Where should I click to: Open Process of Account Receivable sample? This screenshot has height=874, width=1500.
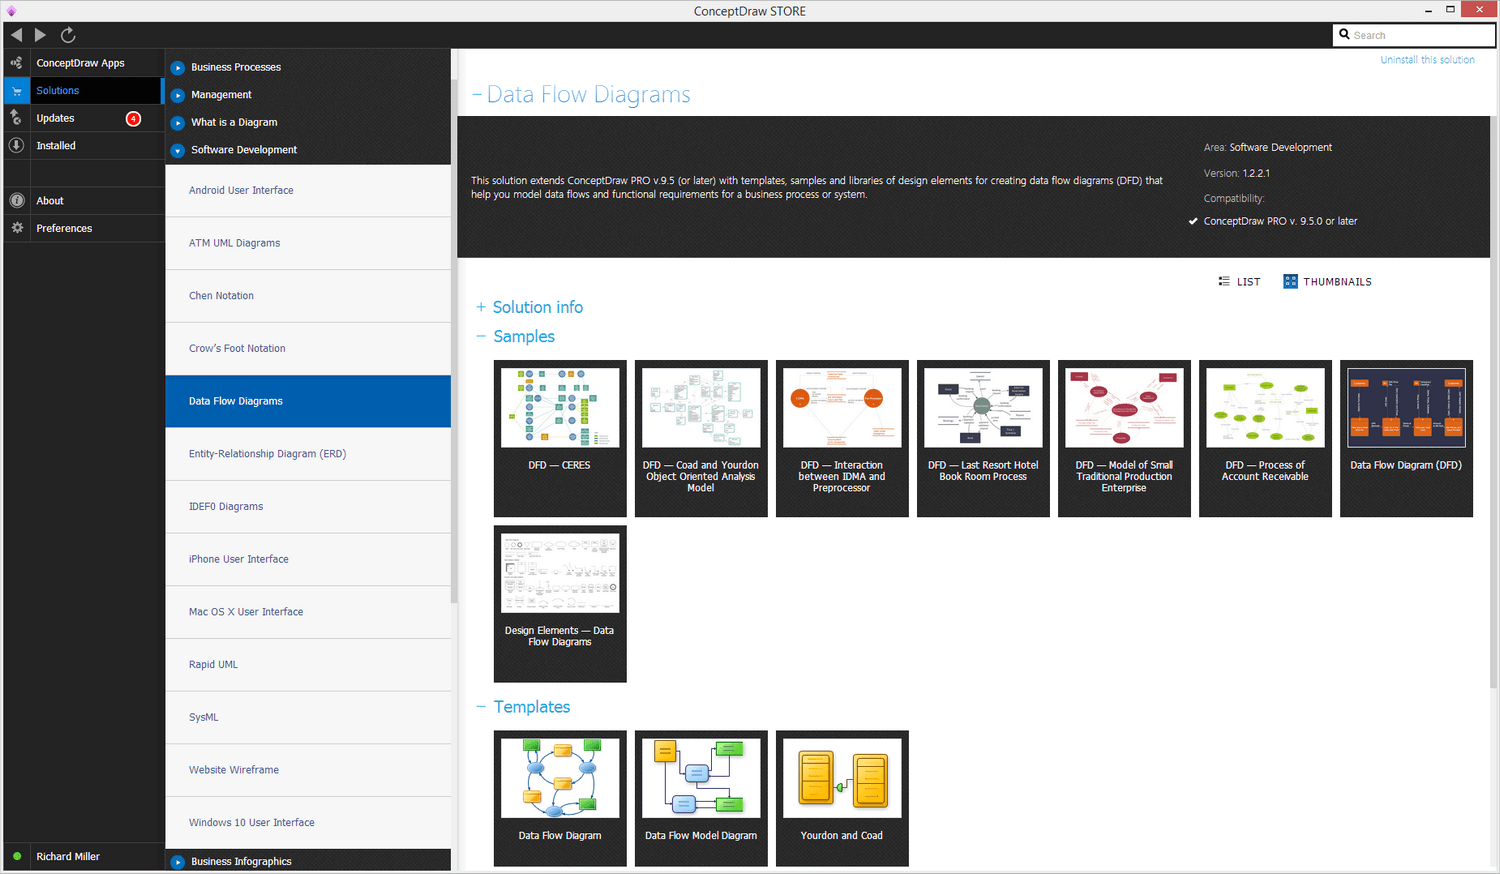coord(1265,438)
